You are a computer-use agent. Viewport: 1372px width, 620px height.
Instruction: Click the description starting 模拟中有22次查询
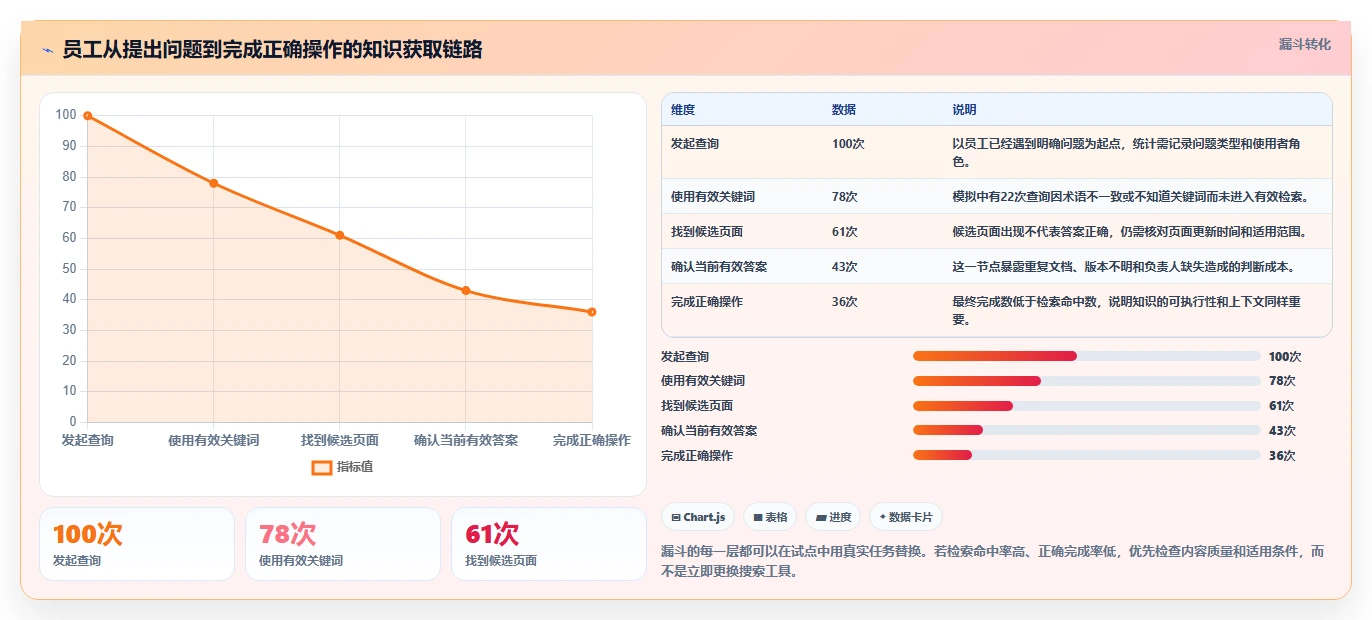pos(1131,197)
